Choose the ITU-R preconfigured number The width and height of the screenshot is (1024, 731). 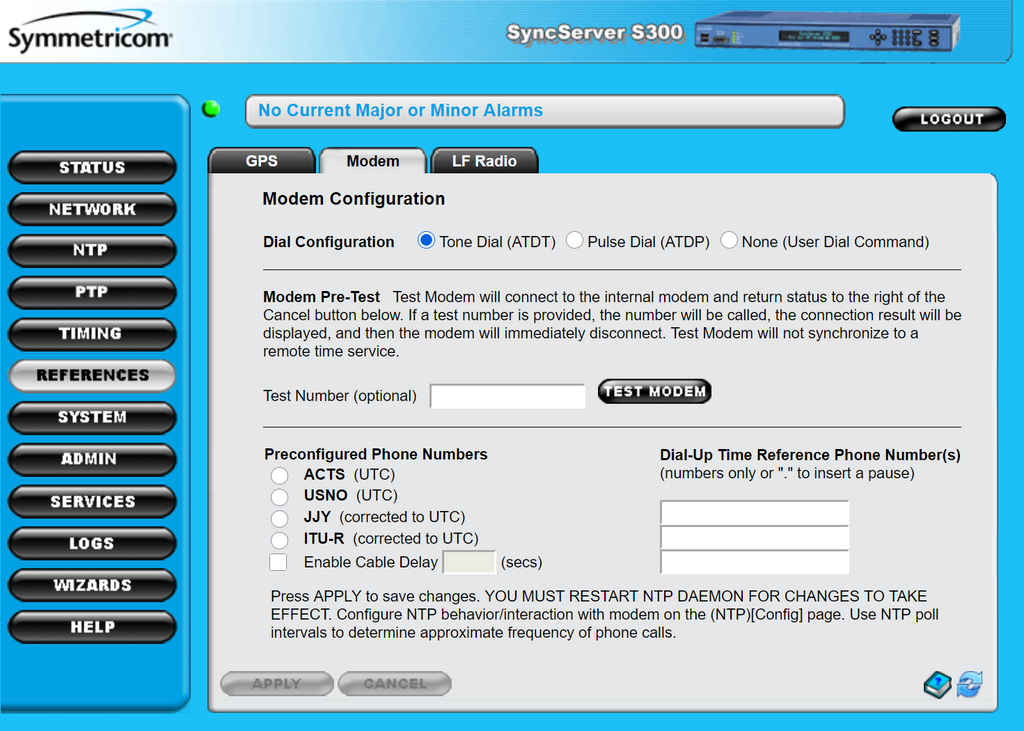pyautogui.click(x=279, y=540)
